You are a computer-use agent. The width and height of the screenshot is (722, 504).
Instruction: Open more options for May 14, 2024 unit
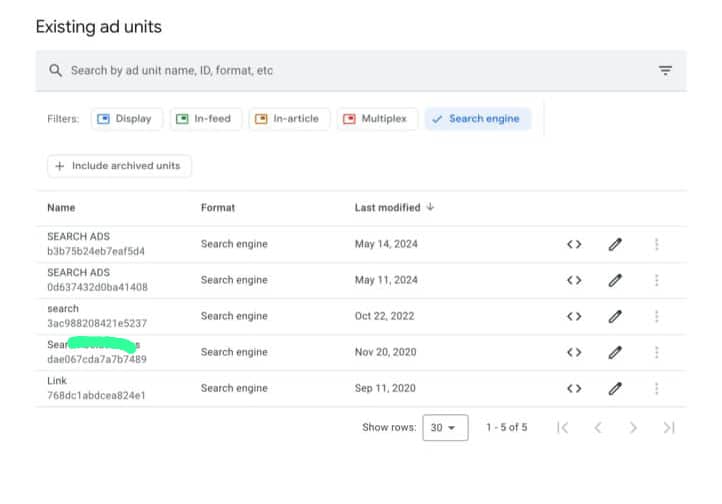[x=657, y=244]
